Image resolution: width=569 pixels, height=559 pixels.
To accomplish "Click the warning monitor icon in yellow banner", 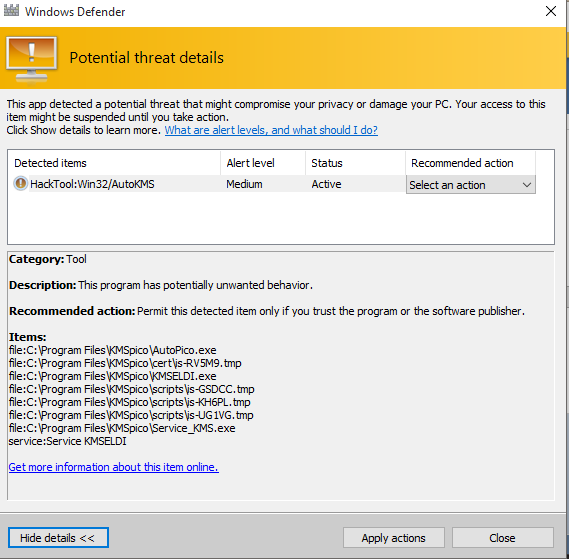I will tap(32, 60).
